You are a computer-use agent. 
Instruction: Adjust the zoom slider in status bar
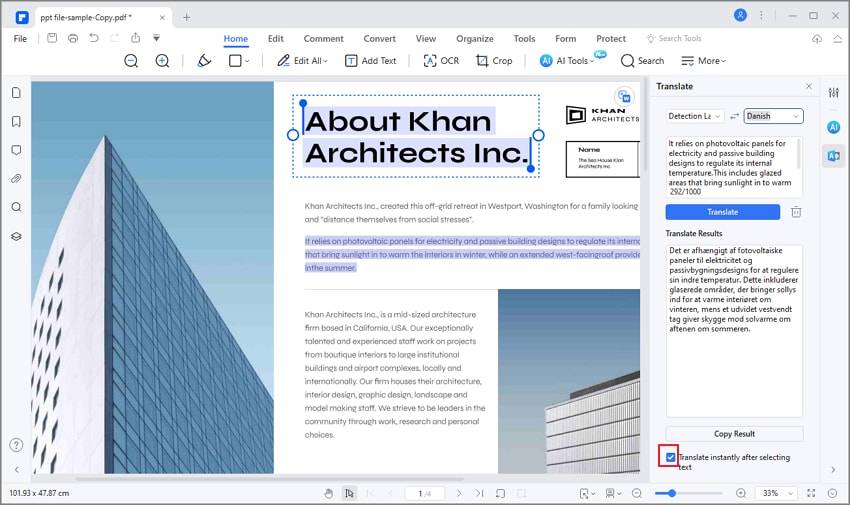click(x=688, y=493)
